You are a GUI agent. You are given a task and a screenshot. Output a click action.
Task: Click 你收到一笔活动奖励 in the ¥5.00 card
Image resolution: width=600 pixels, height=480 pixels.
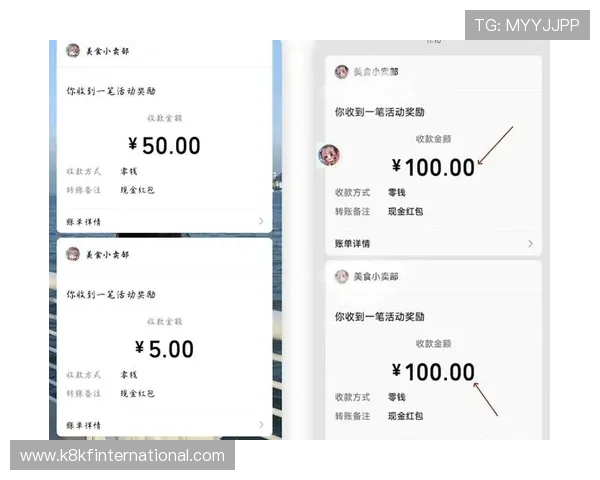click(x=111, y=294)
